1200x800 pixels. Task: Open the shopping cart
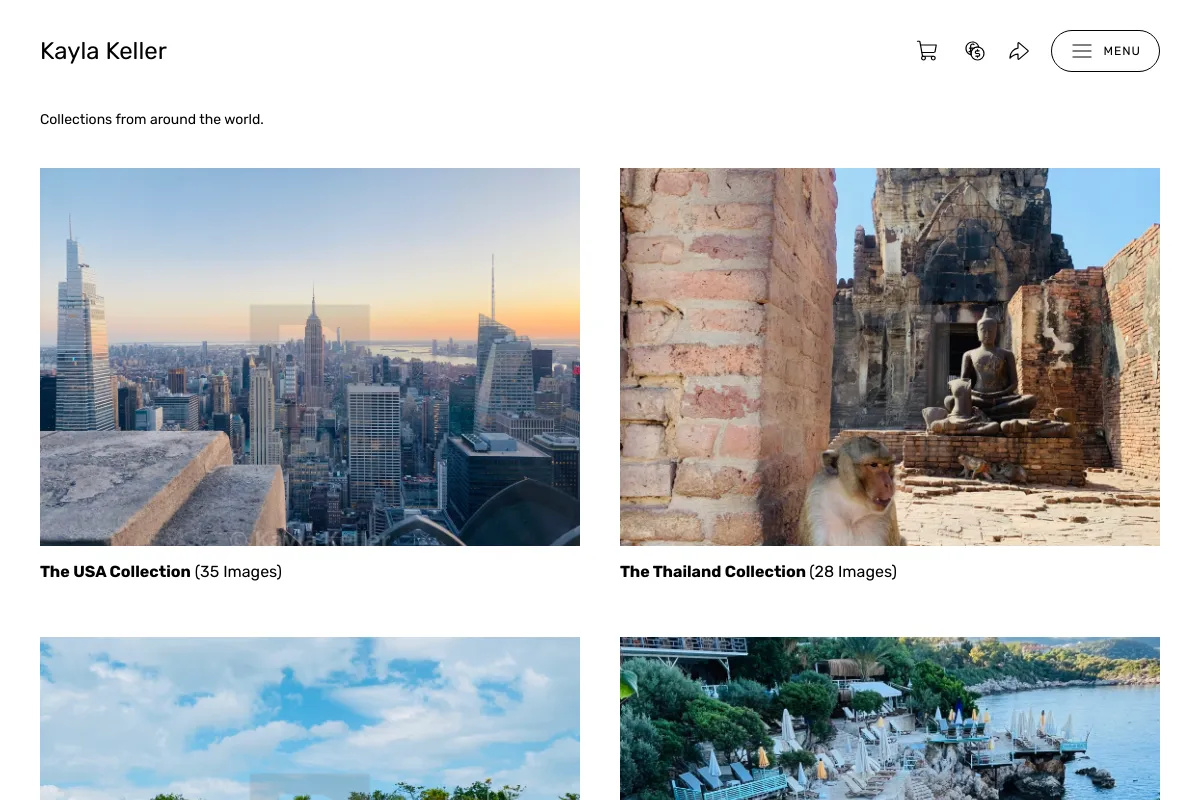tap(927, 51)
